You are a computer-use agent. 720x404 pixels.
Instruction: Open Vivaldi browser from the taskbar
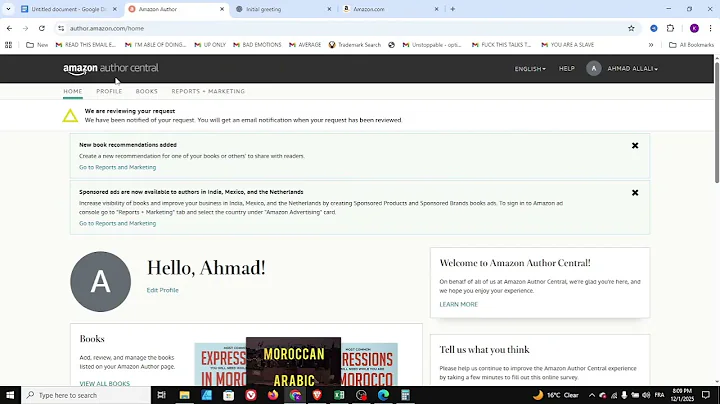[251, 395]
